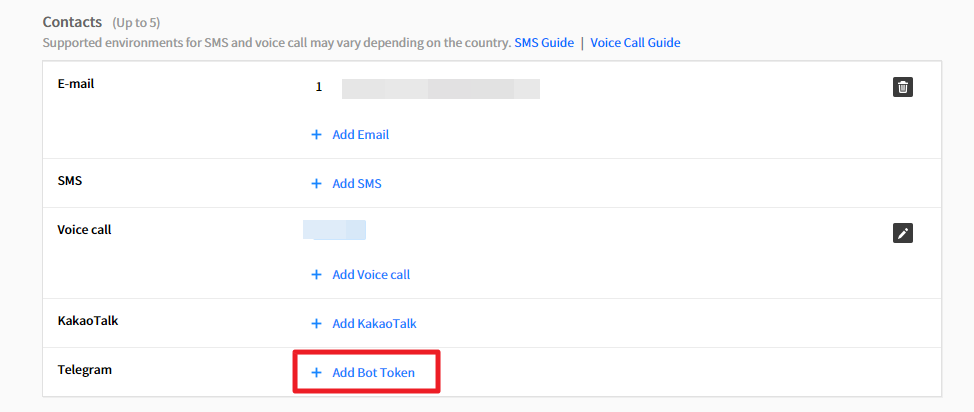Select the Telegram row label

point(84,370)
